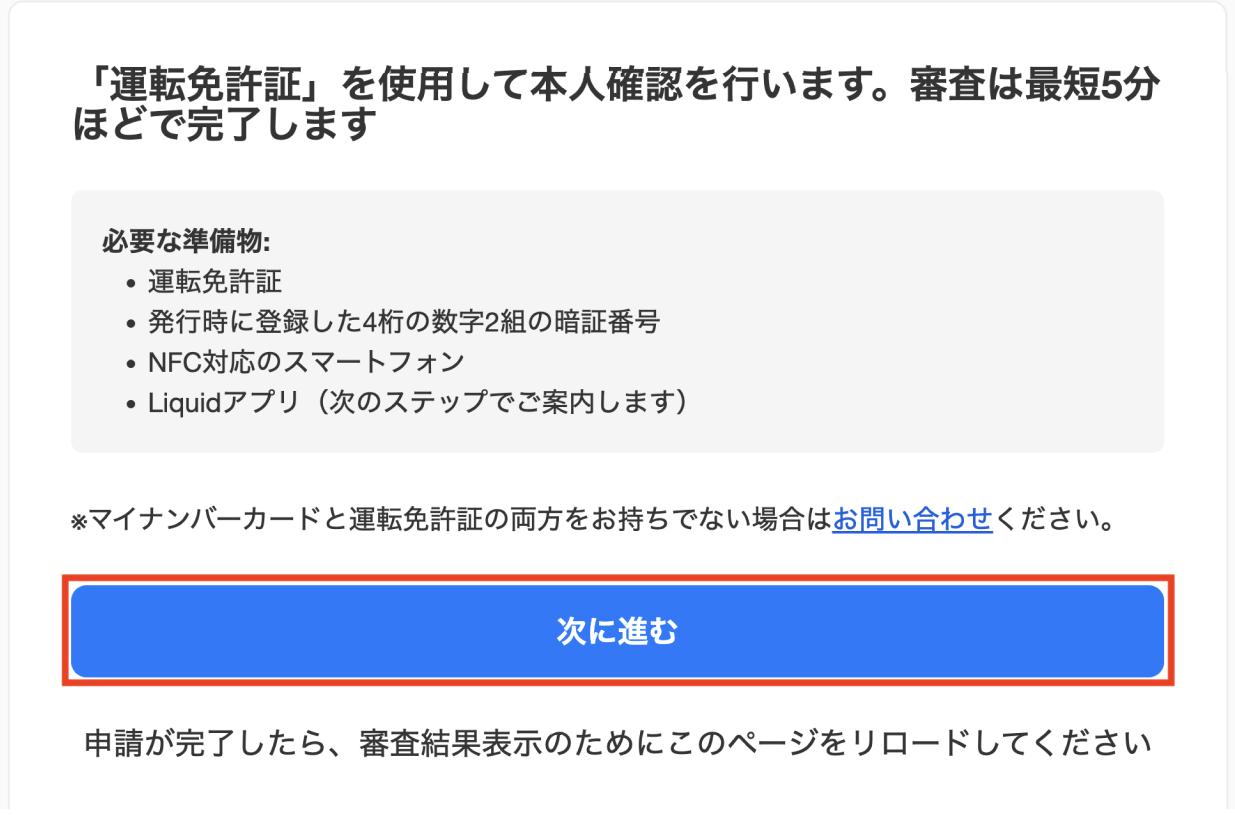The height and width of the screenshot is (815, 1235).
Task: Click the ください。 text after the link
Action: [1053, 521]
